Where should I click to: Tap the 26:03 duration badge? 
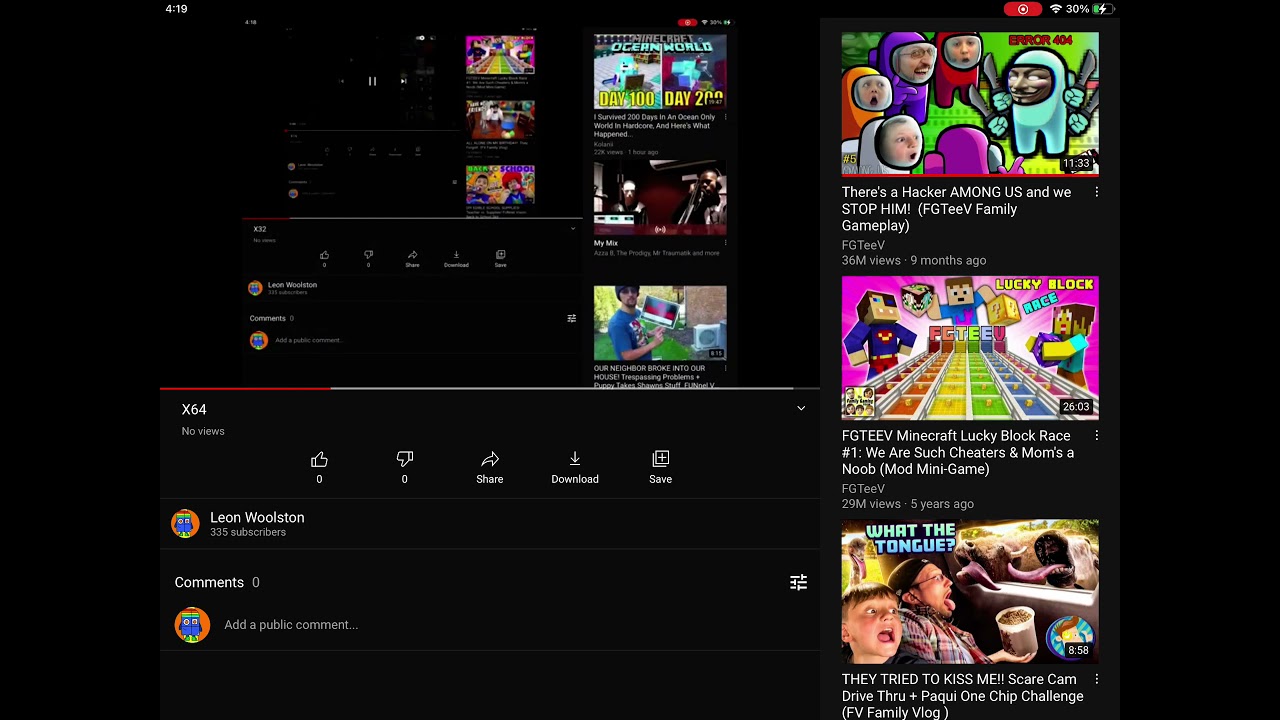(x=1076, y=407)
